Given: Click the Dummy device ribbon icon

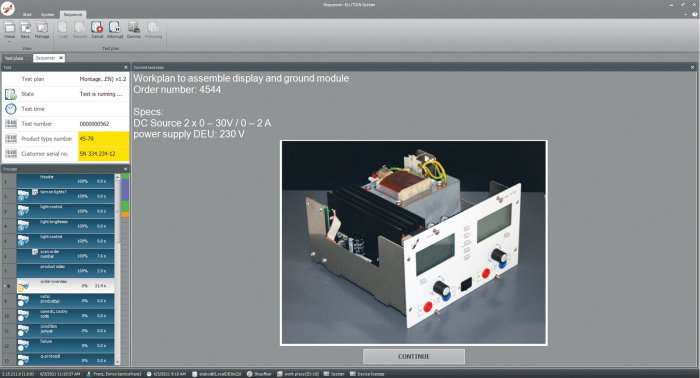Looking at the screenshot, I should click(x=133, y=28).
